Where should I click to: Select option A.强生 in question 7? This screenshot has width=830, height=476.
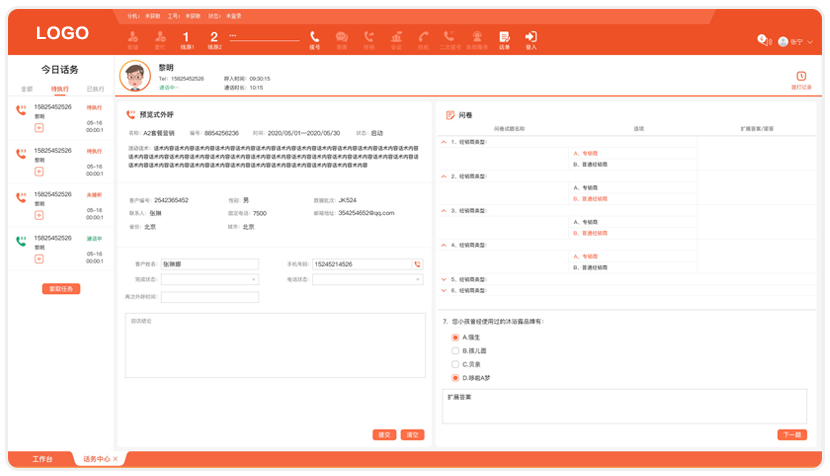pos(456,337)
